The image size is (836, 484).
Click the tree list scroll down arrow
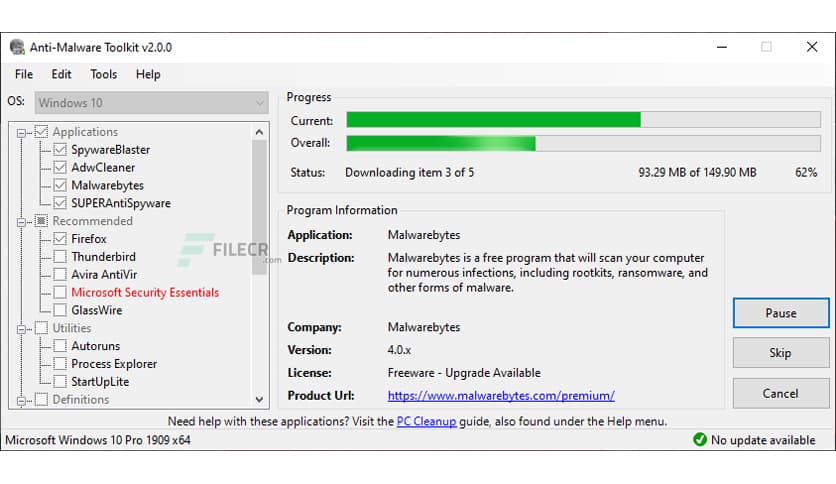259,399
